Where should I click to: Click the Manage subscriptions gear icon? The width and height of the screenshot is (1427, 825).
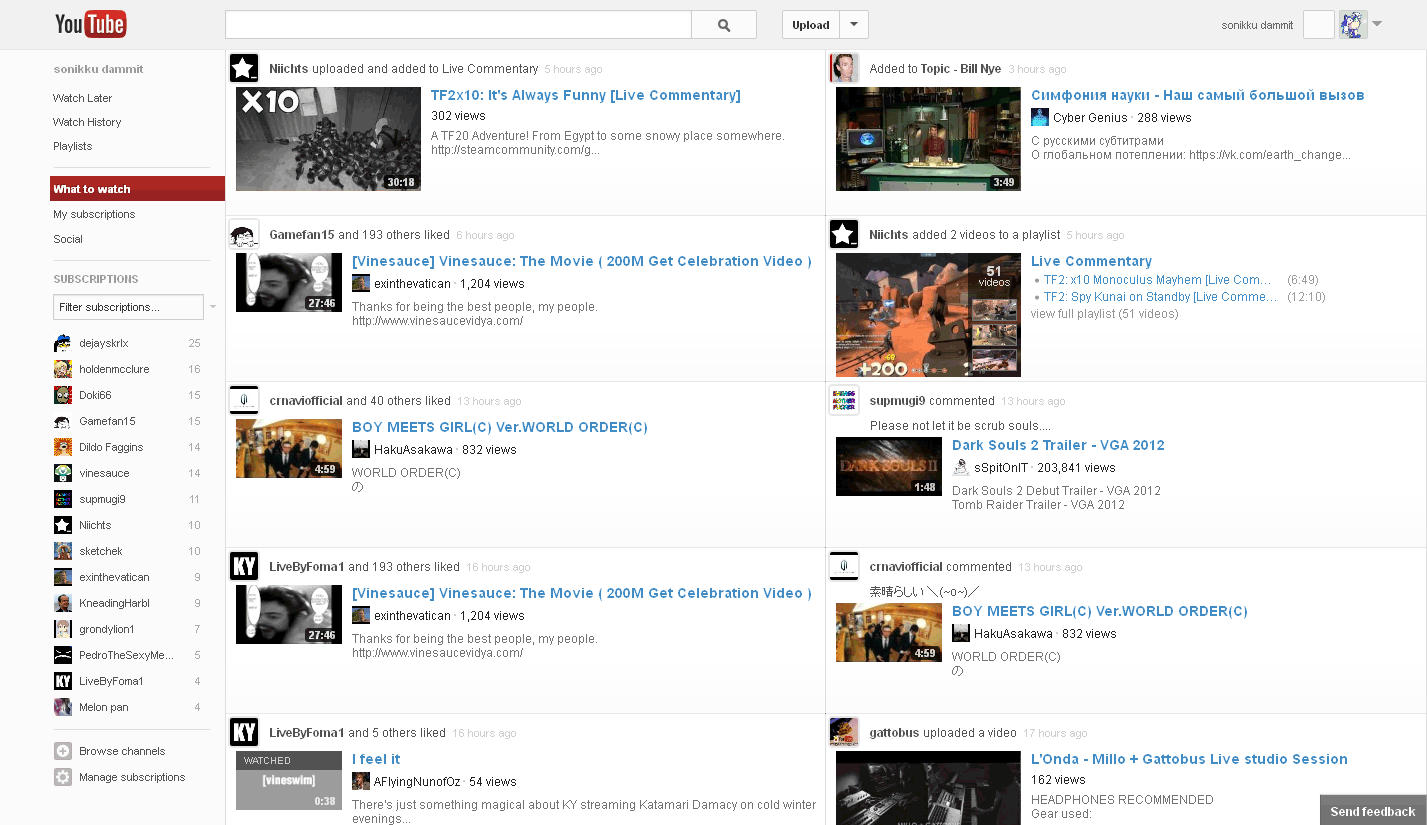coord(62,777)
